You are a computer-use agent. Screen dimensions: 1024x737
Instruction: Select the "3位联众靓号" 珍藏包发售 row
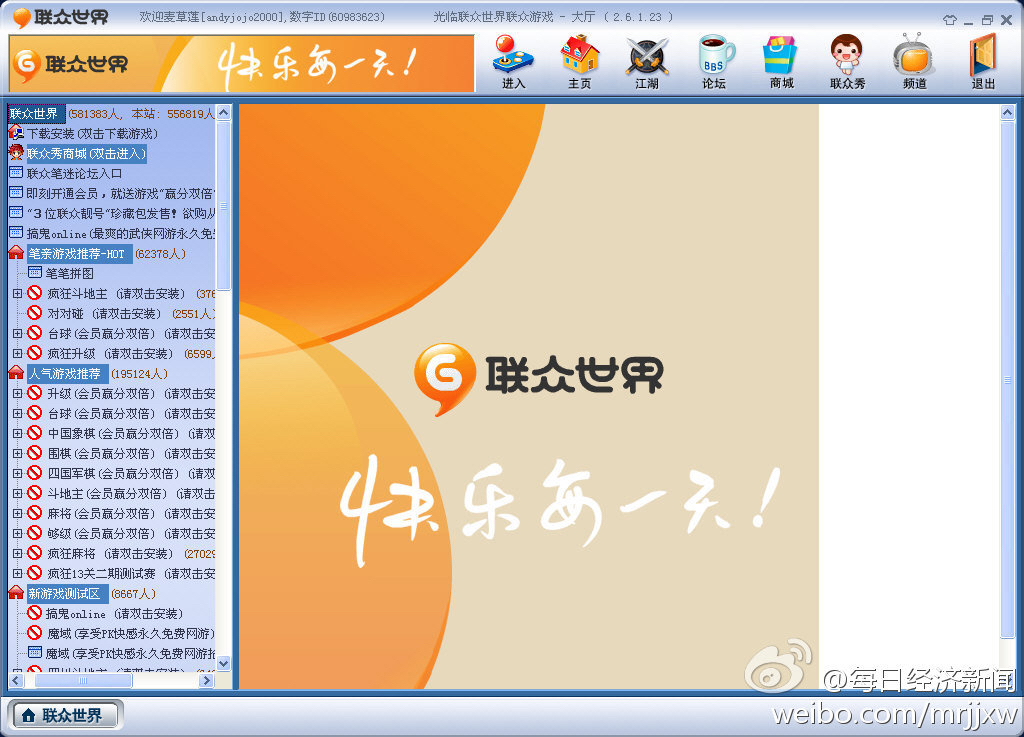pyautogui.click(x=121, y=213)
